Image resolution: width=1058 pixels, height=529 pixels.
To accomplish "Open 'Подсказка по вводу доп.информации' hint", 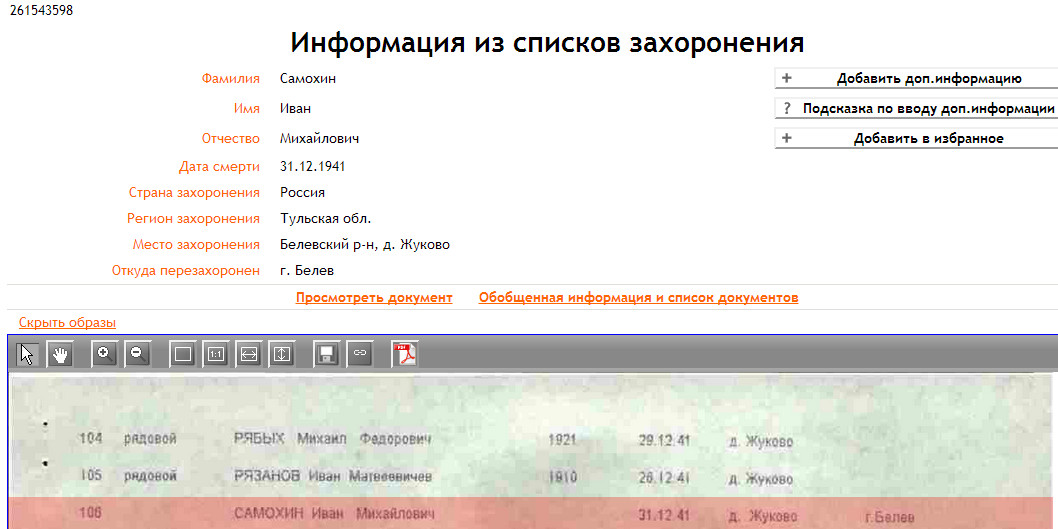I will [916, 109].
